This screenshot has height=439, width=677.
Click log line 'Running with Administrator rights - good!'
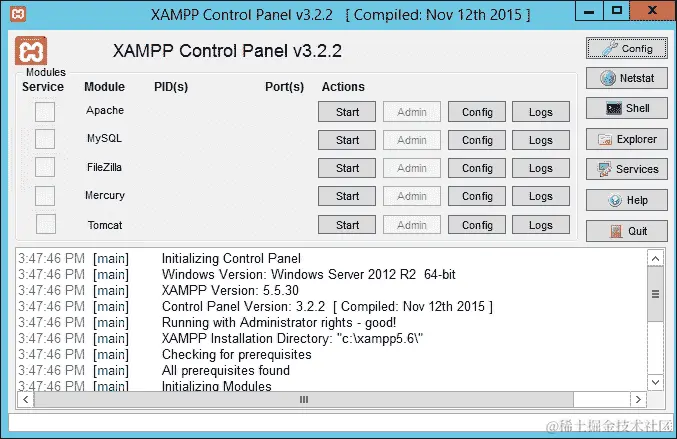click(x=279, y=322)
